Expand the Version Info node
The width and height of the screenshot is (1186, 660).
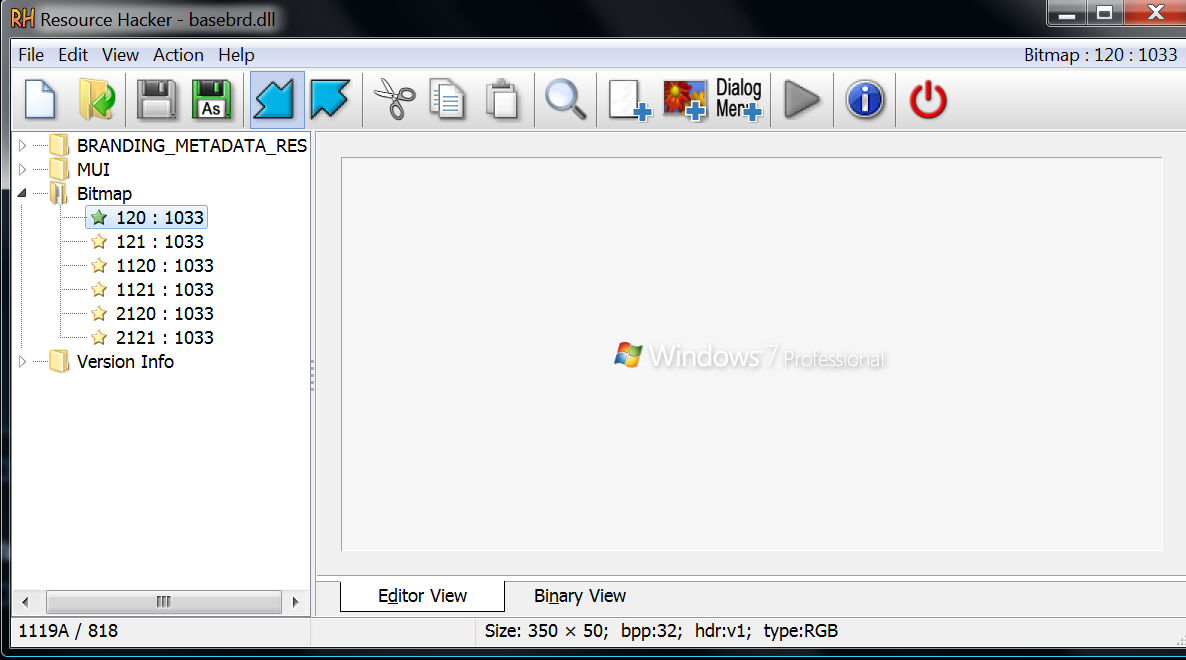(x=23, y=361)
